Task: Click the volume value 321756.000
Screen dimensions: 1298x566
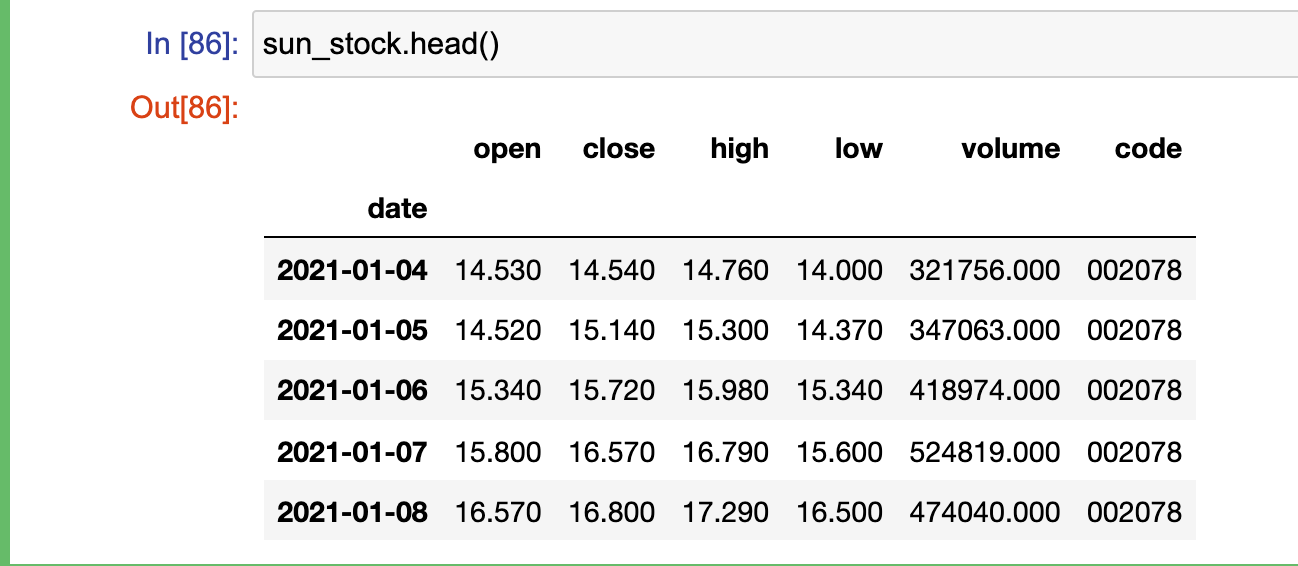Action: 985,270
